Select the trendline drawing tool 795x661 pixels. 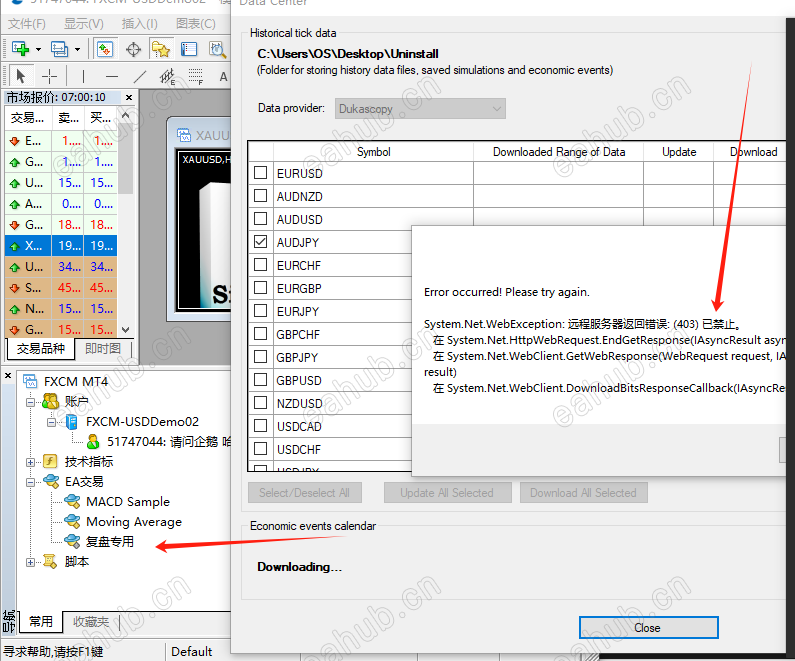[139, 77]
